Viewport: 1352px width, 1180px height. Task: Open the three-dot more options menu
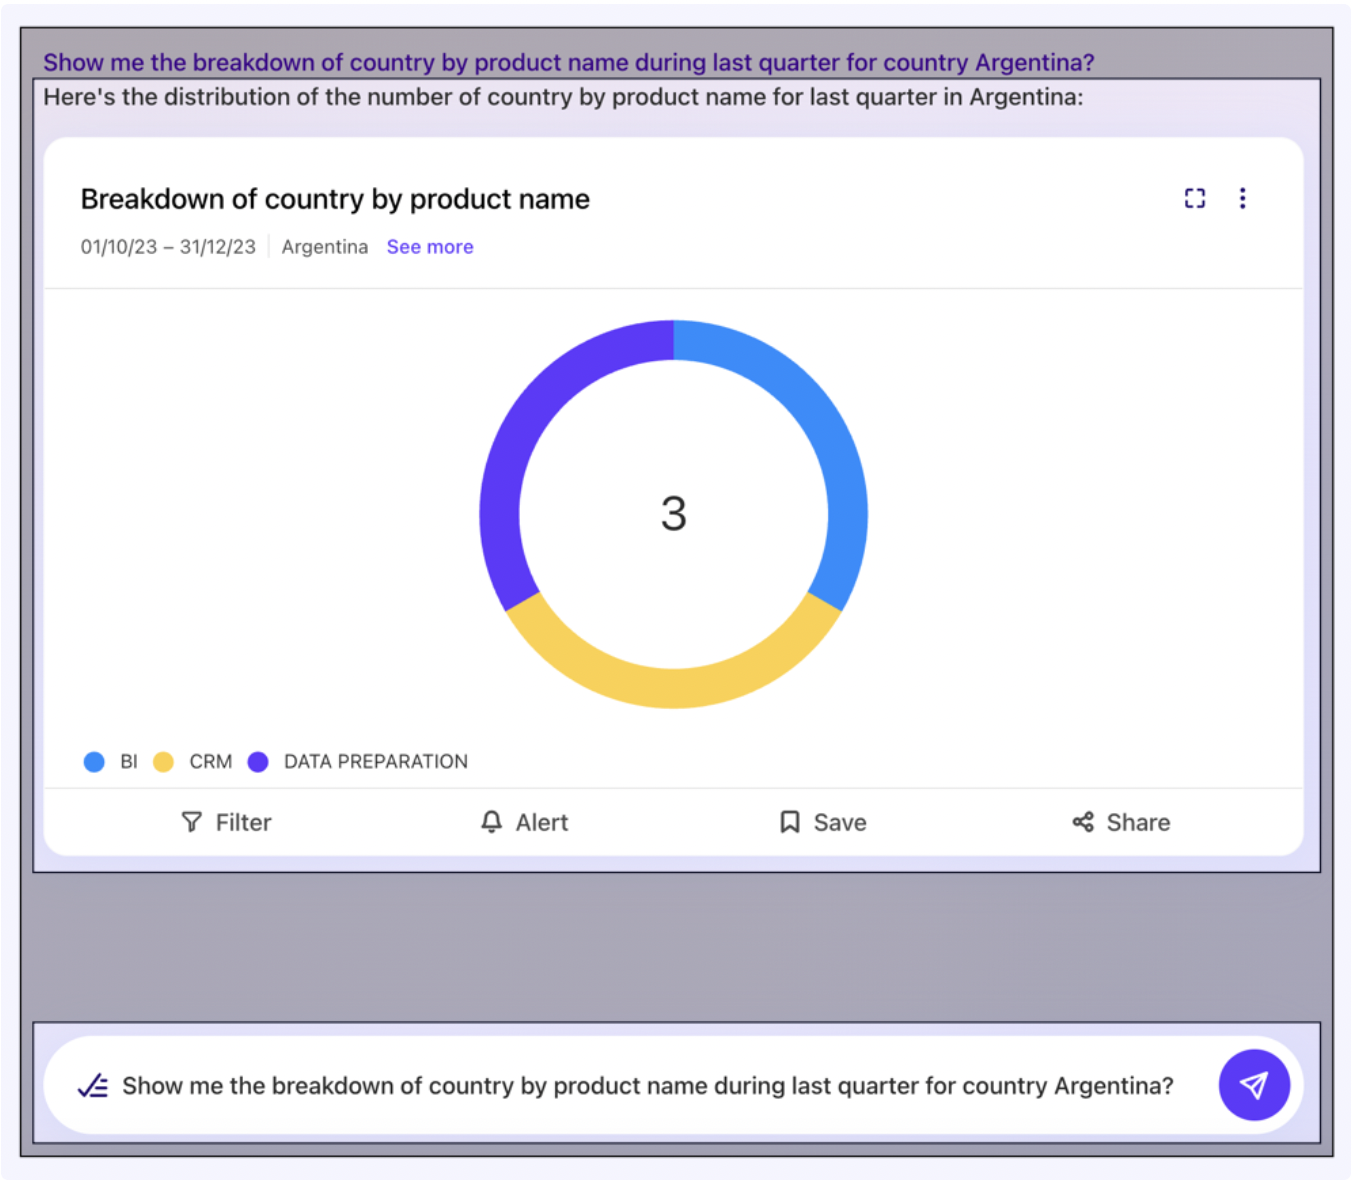coord(1242,198)
